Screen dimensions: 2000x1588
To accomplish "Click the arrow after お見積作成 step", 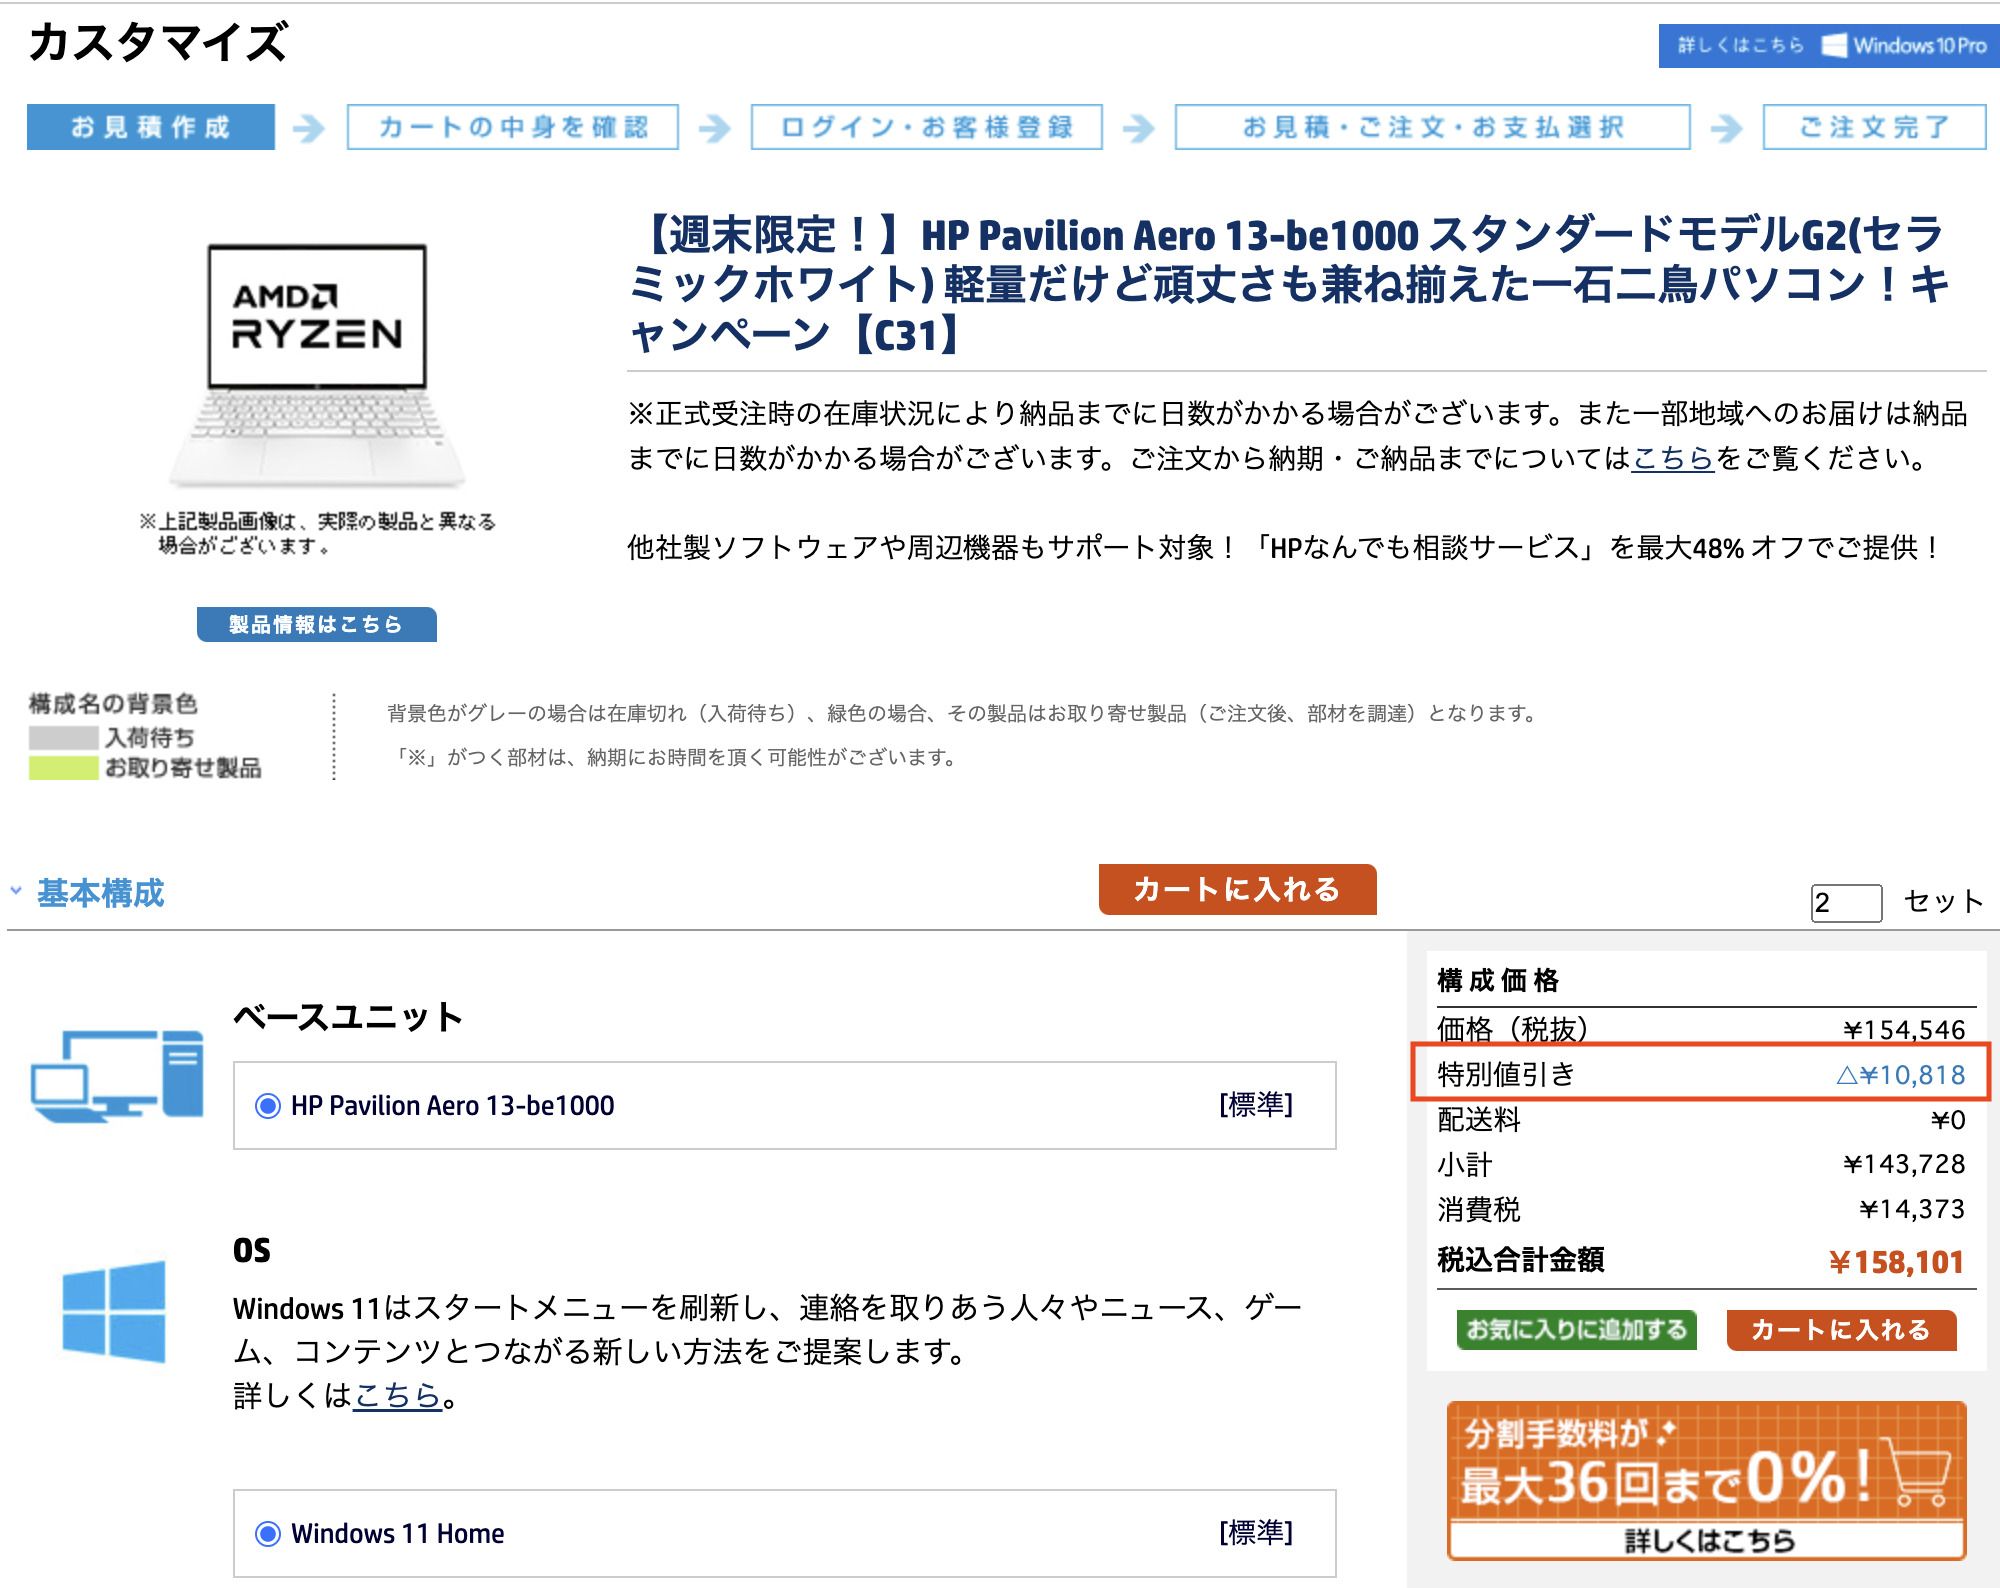I will (x=310, y=128).
